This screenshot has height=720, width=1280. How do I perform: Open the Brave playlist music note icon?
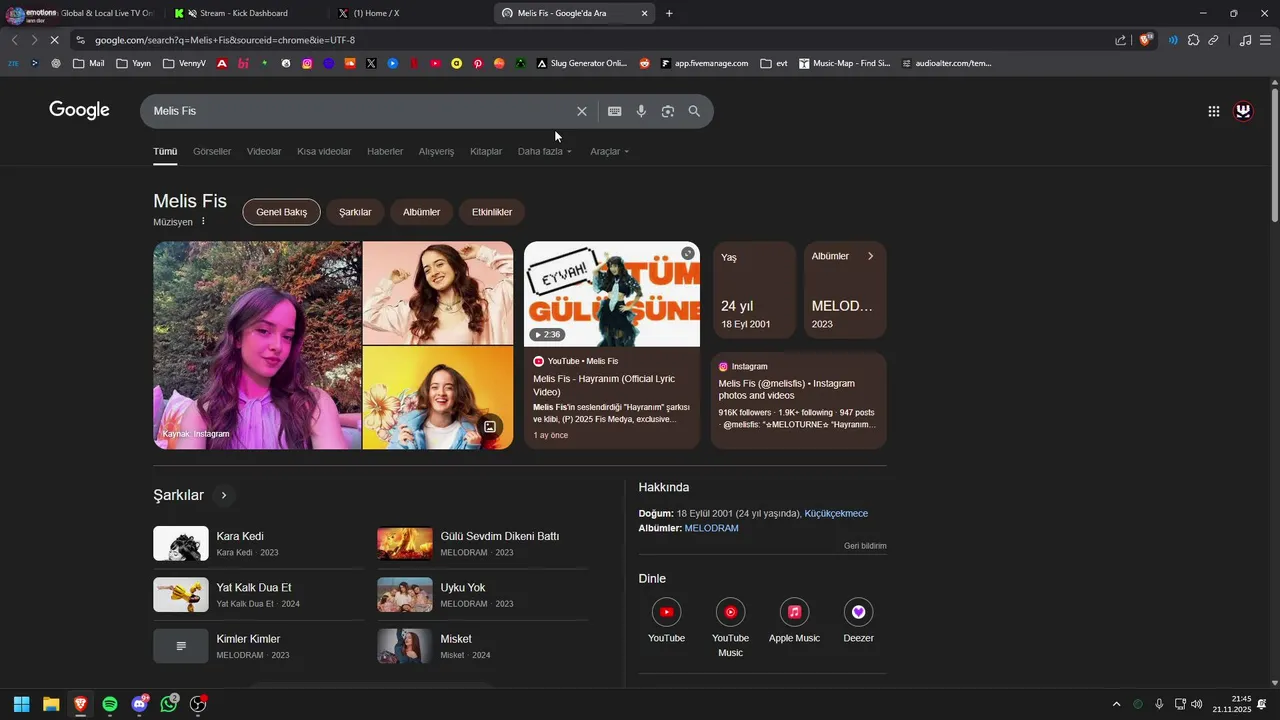pyautogui.click(x=1245, y=40)
